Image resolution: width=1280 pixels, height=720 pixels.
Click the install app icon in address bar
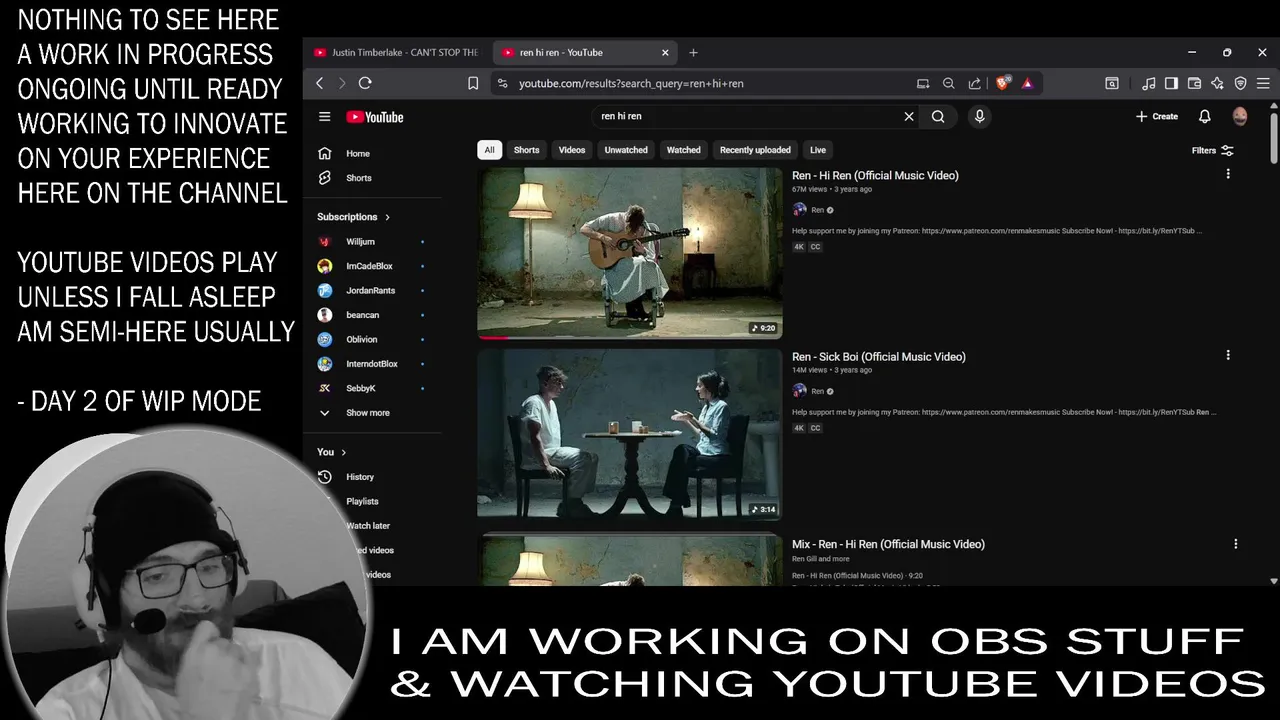point(923,84)
